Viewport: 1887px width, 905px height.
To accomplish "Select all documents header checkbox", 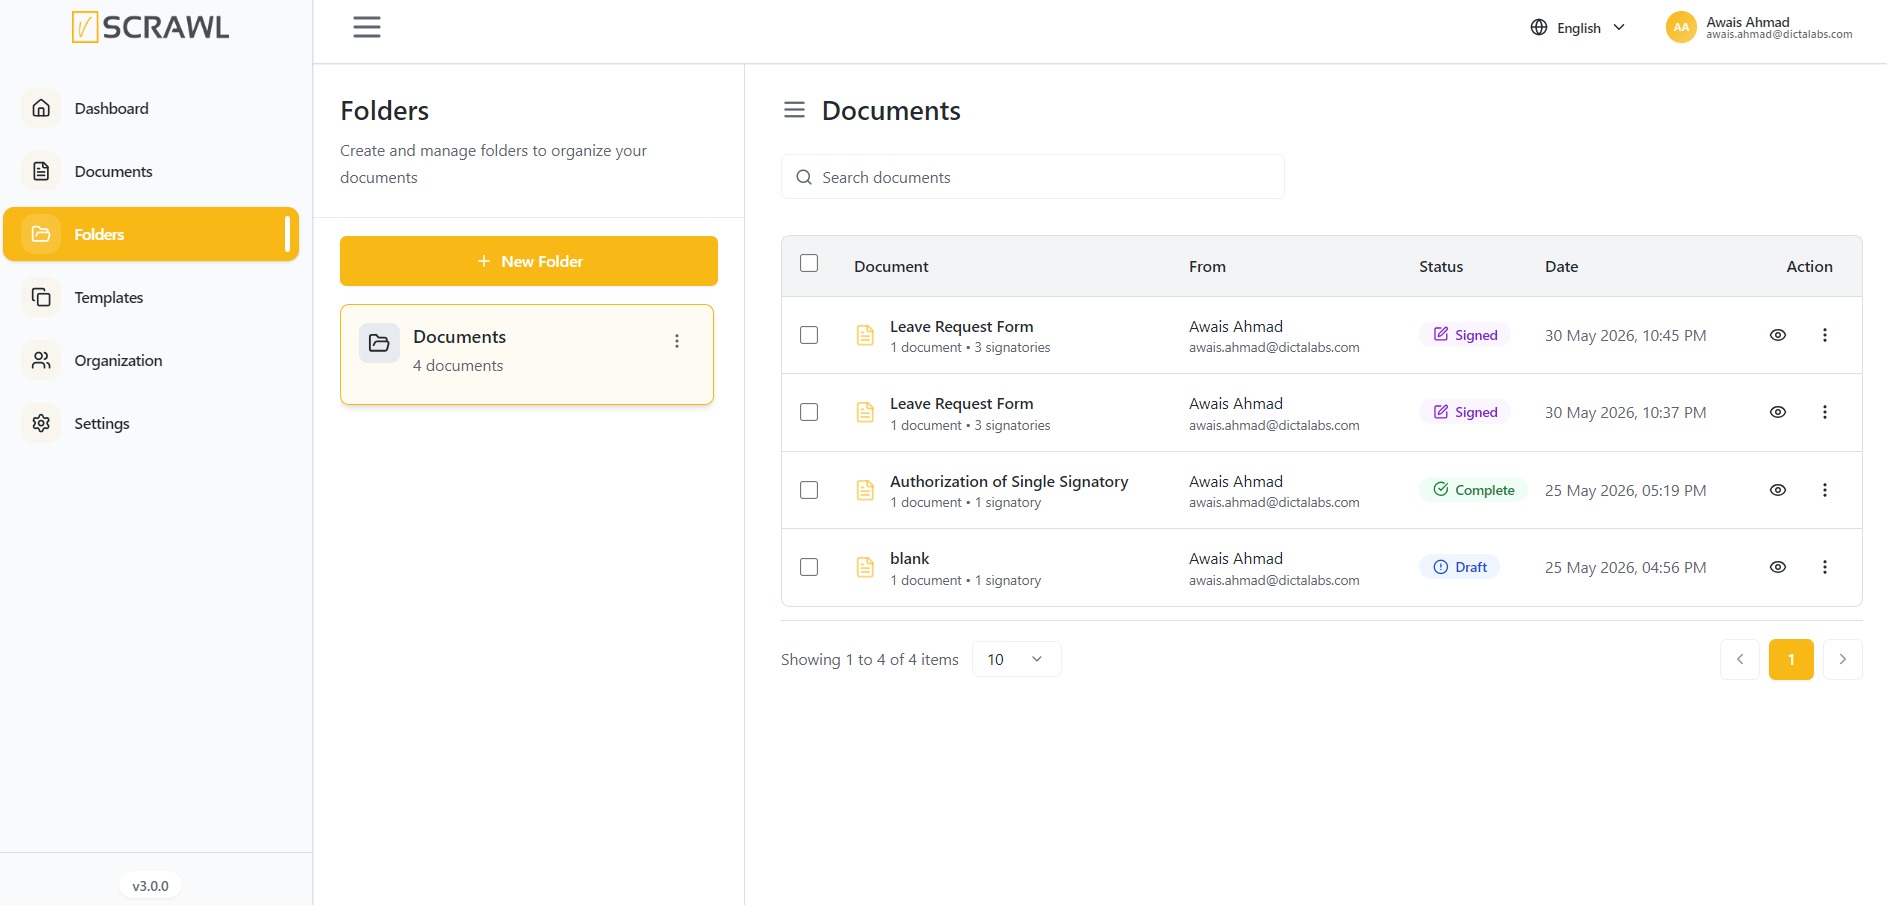I will [x=809, y=263].
